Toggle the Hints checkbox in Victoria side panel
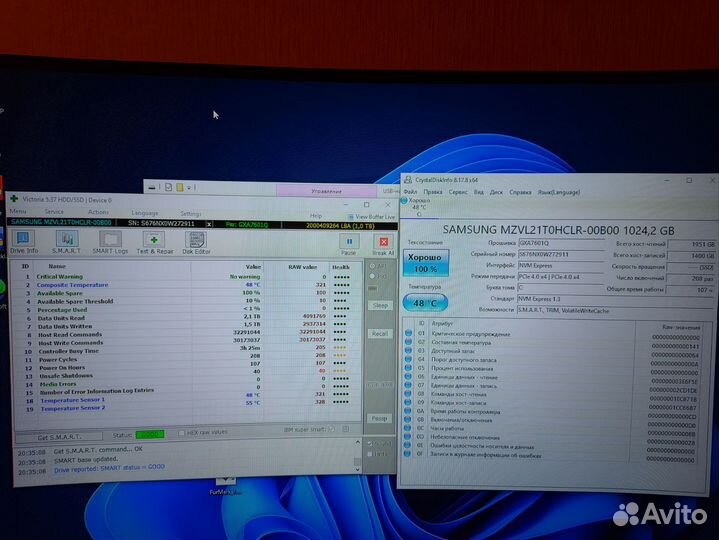This screenshot has width=719, height=540. 370,454
